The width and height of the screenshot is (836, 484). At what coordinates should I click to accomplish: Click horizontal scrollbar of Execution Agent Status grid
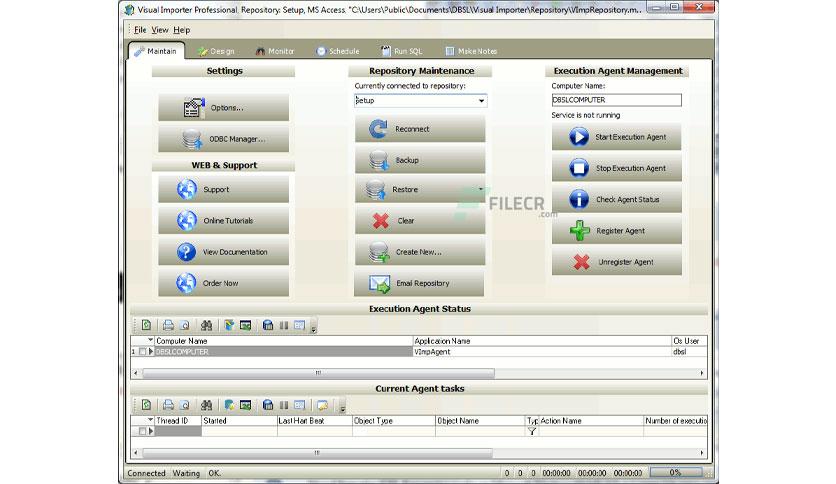click(318, 373)
